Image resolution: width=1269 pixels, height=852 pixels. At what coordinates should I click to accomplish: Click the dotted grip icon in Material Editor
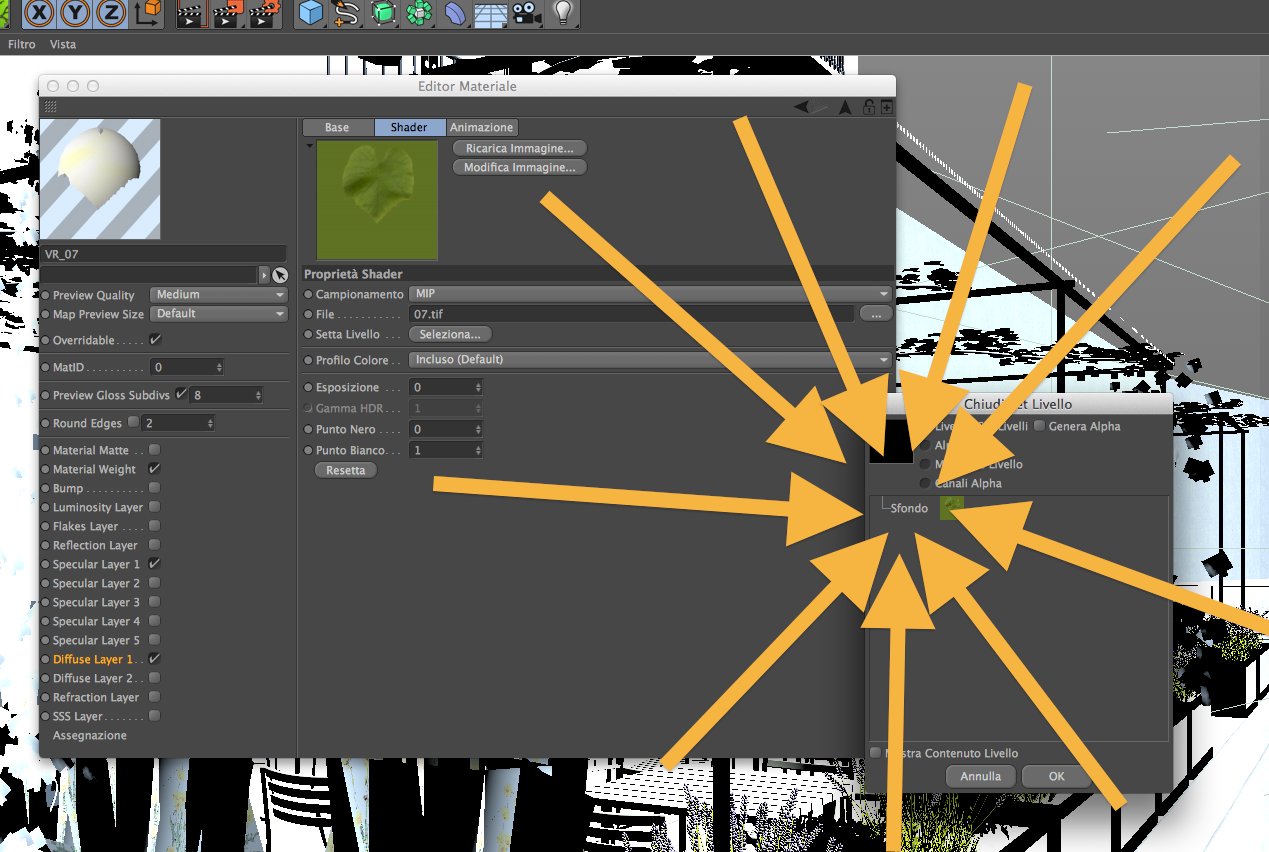click(x=50, y=107)
